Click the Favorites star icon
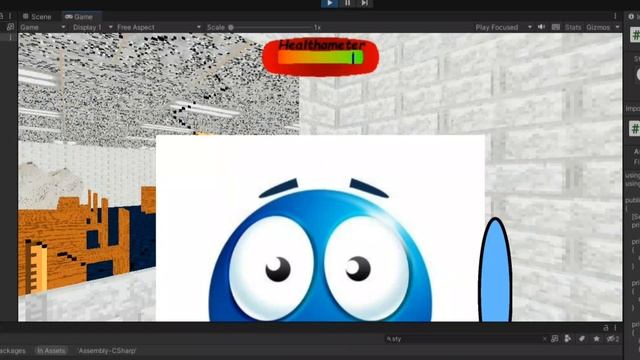640x360 pixels. pyautogui.click(x=596, y=339)
